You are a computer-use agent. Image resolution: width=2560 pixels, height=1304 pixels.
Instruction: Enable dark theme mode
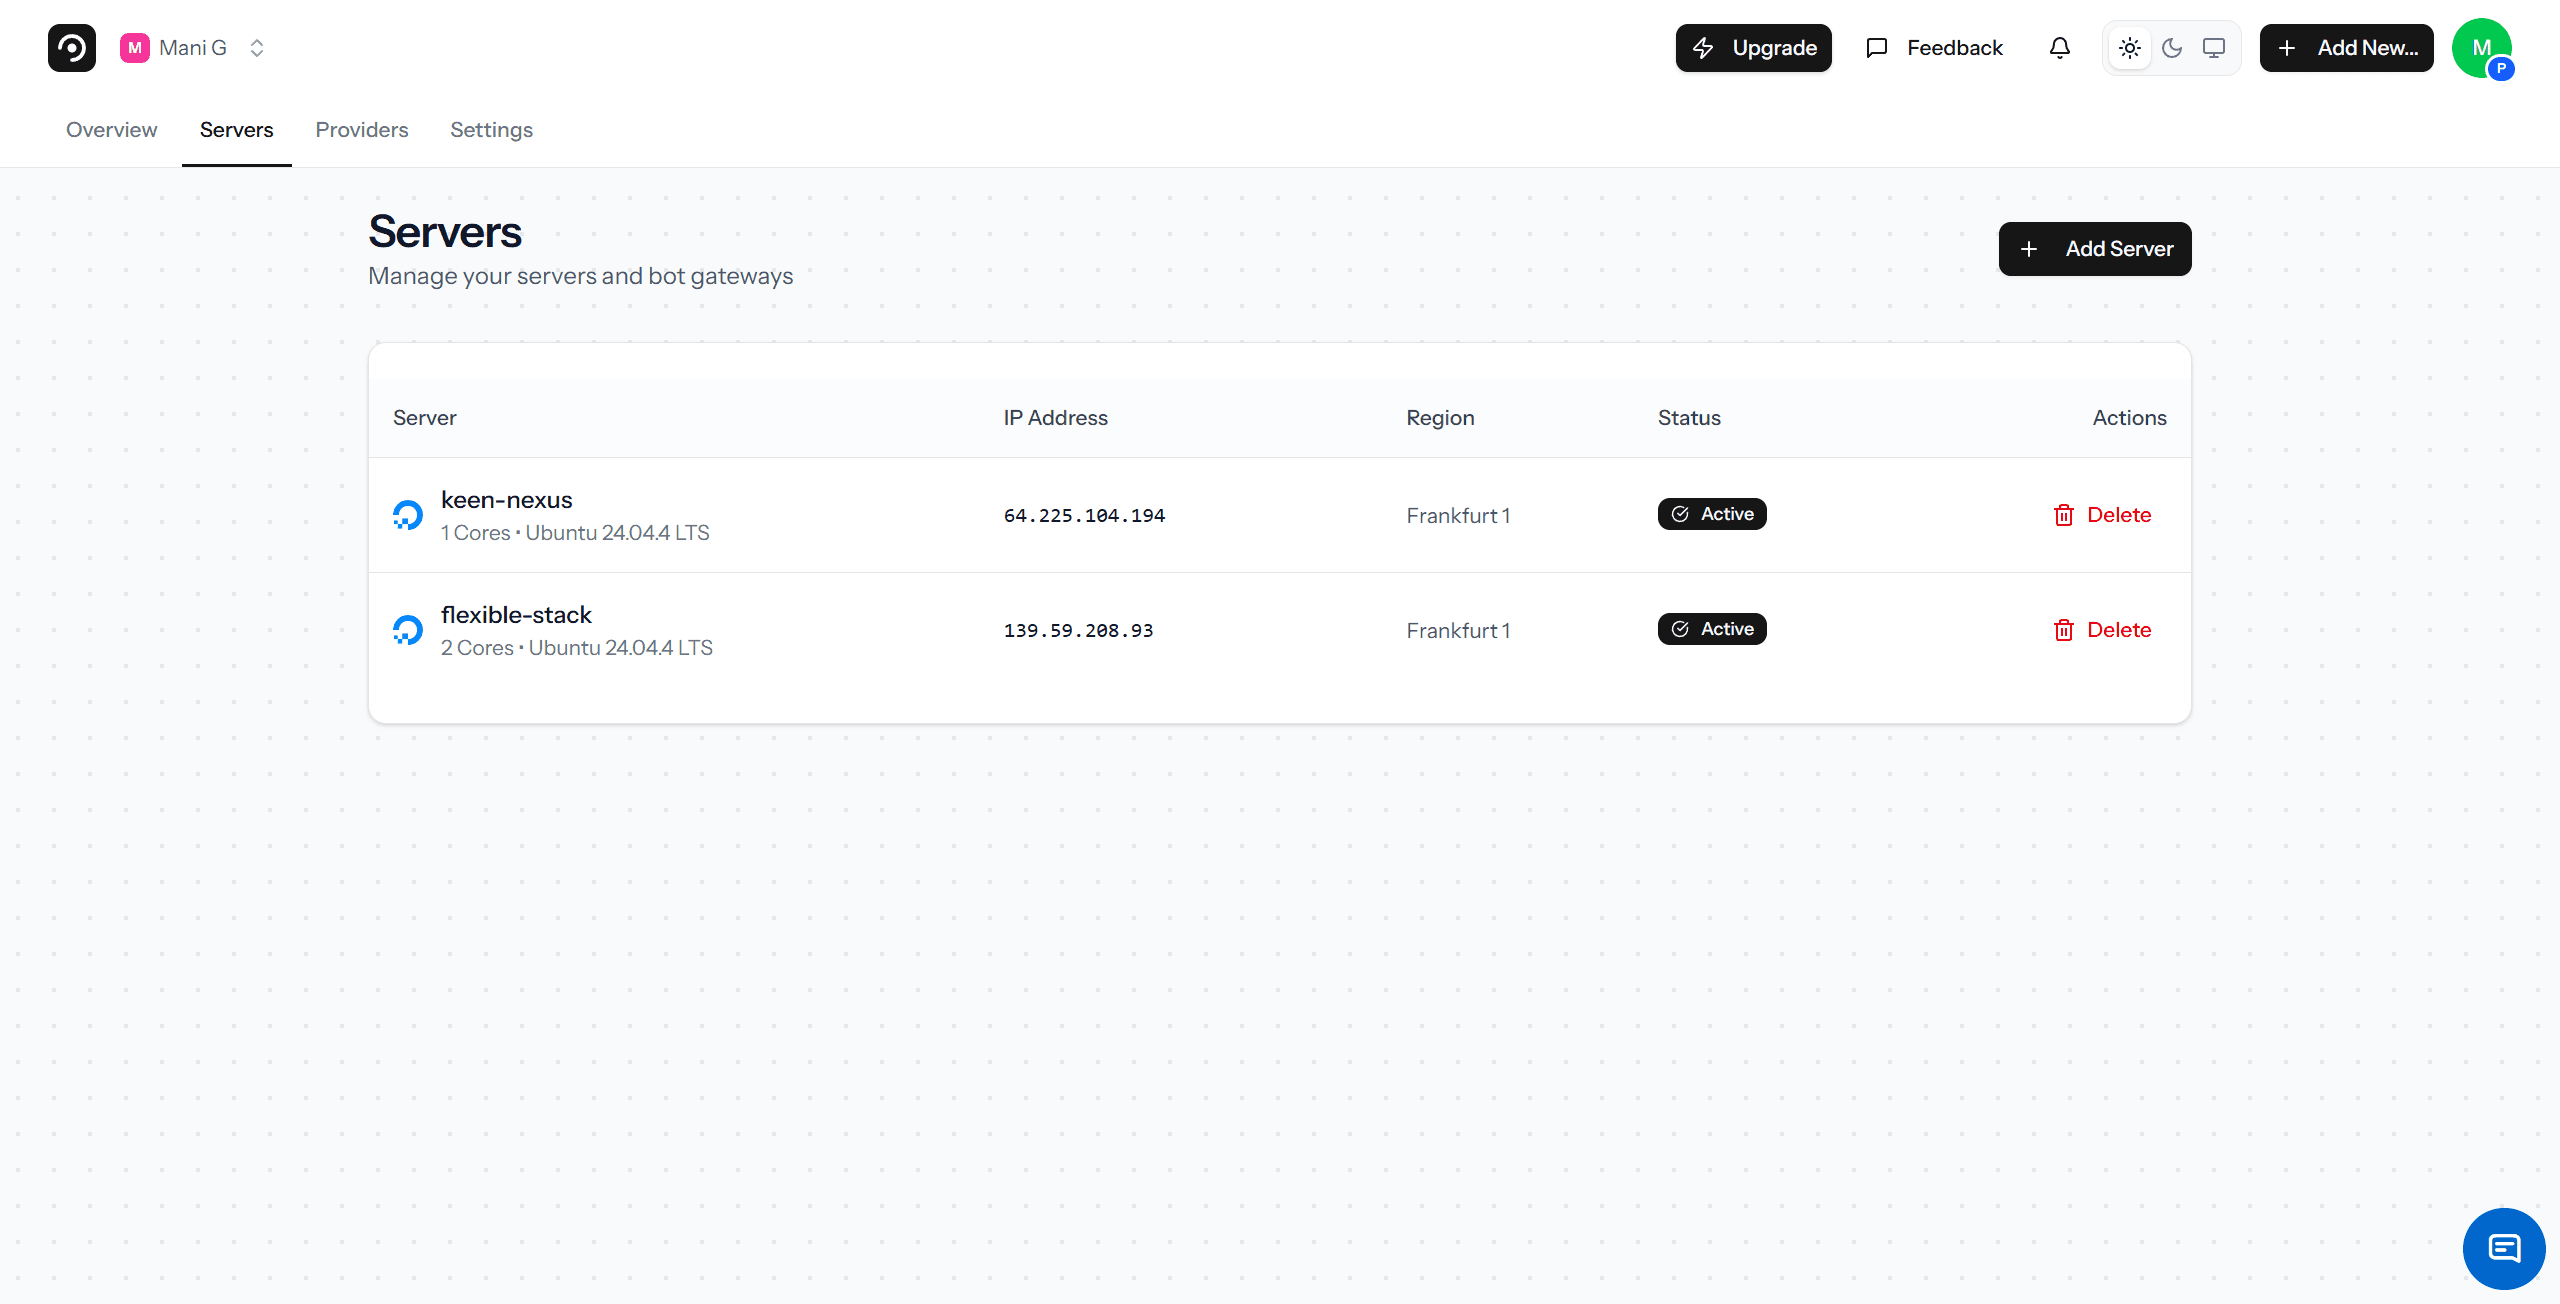[x=2172, y=47]
